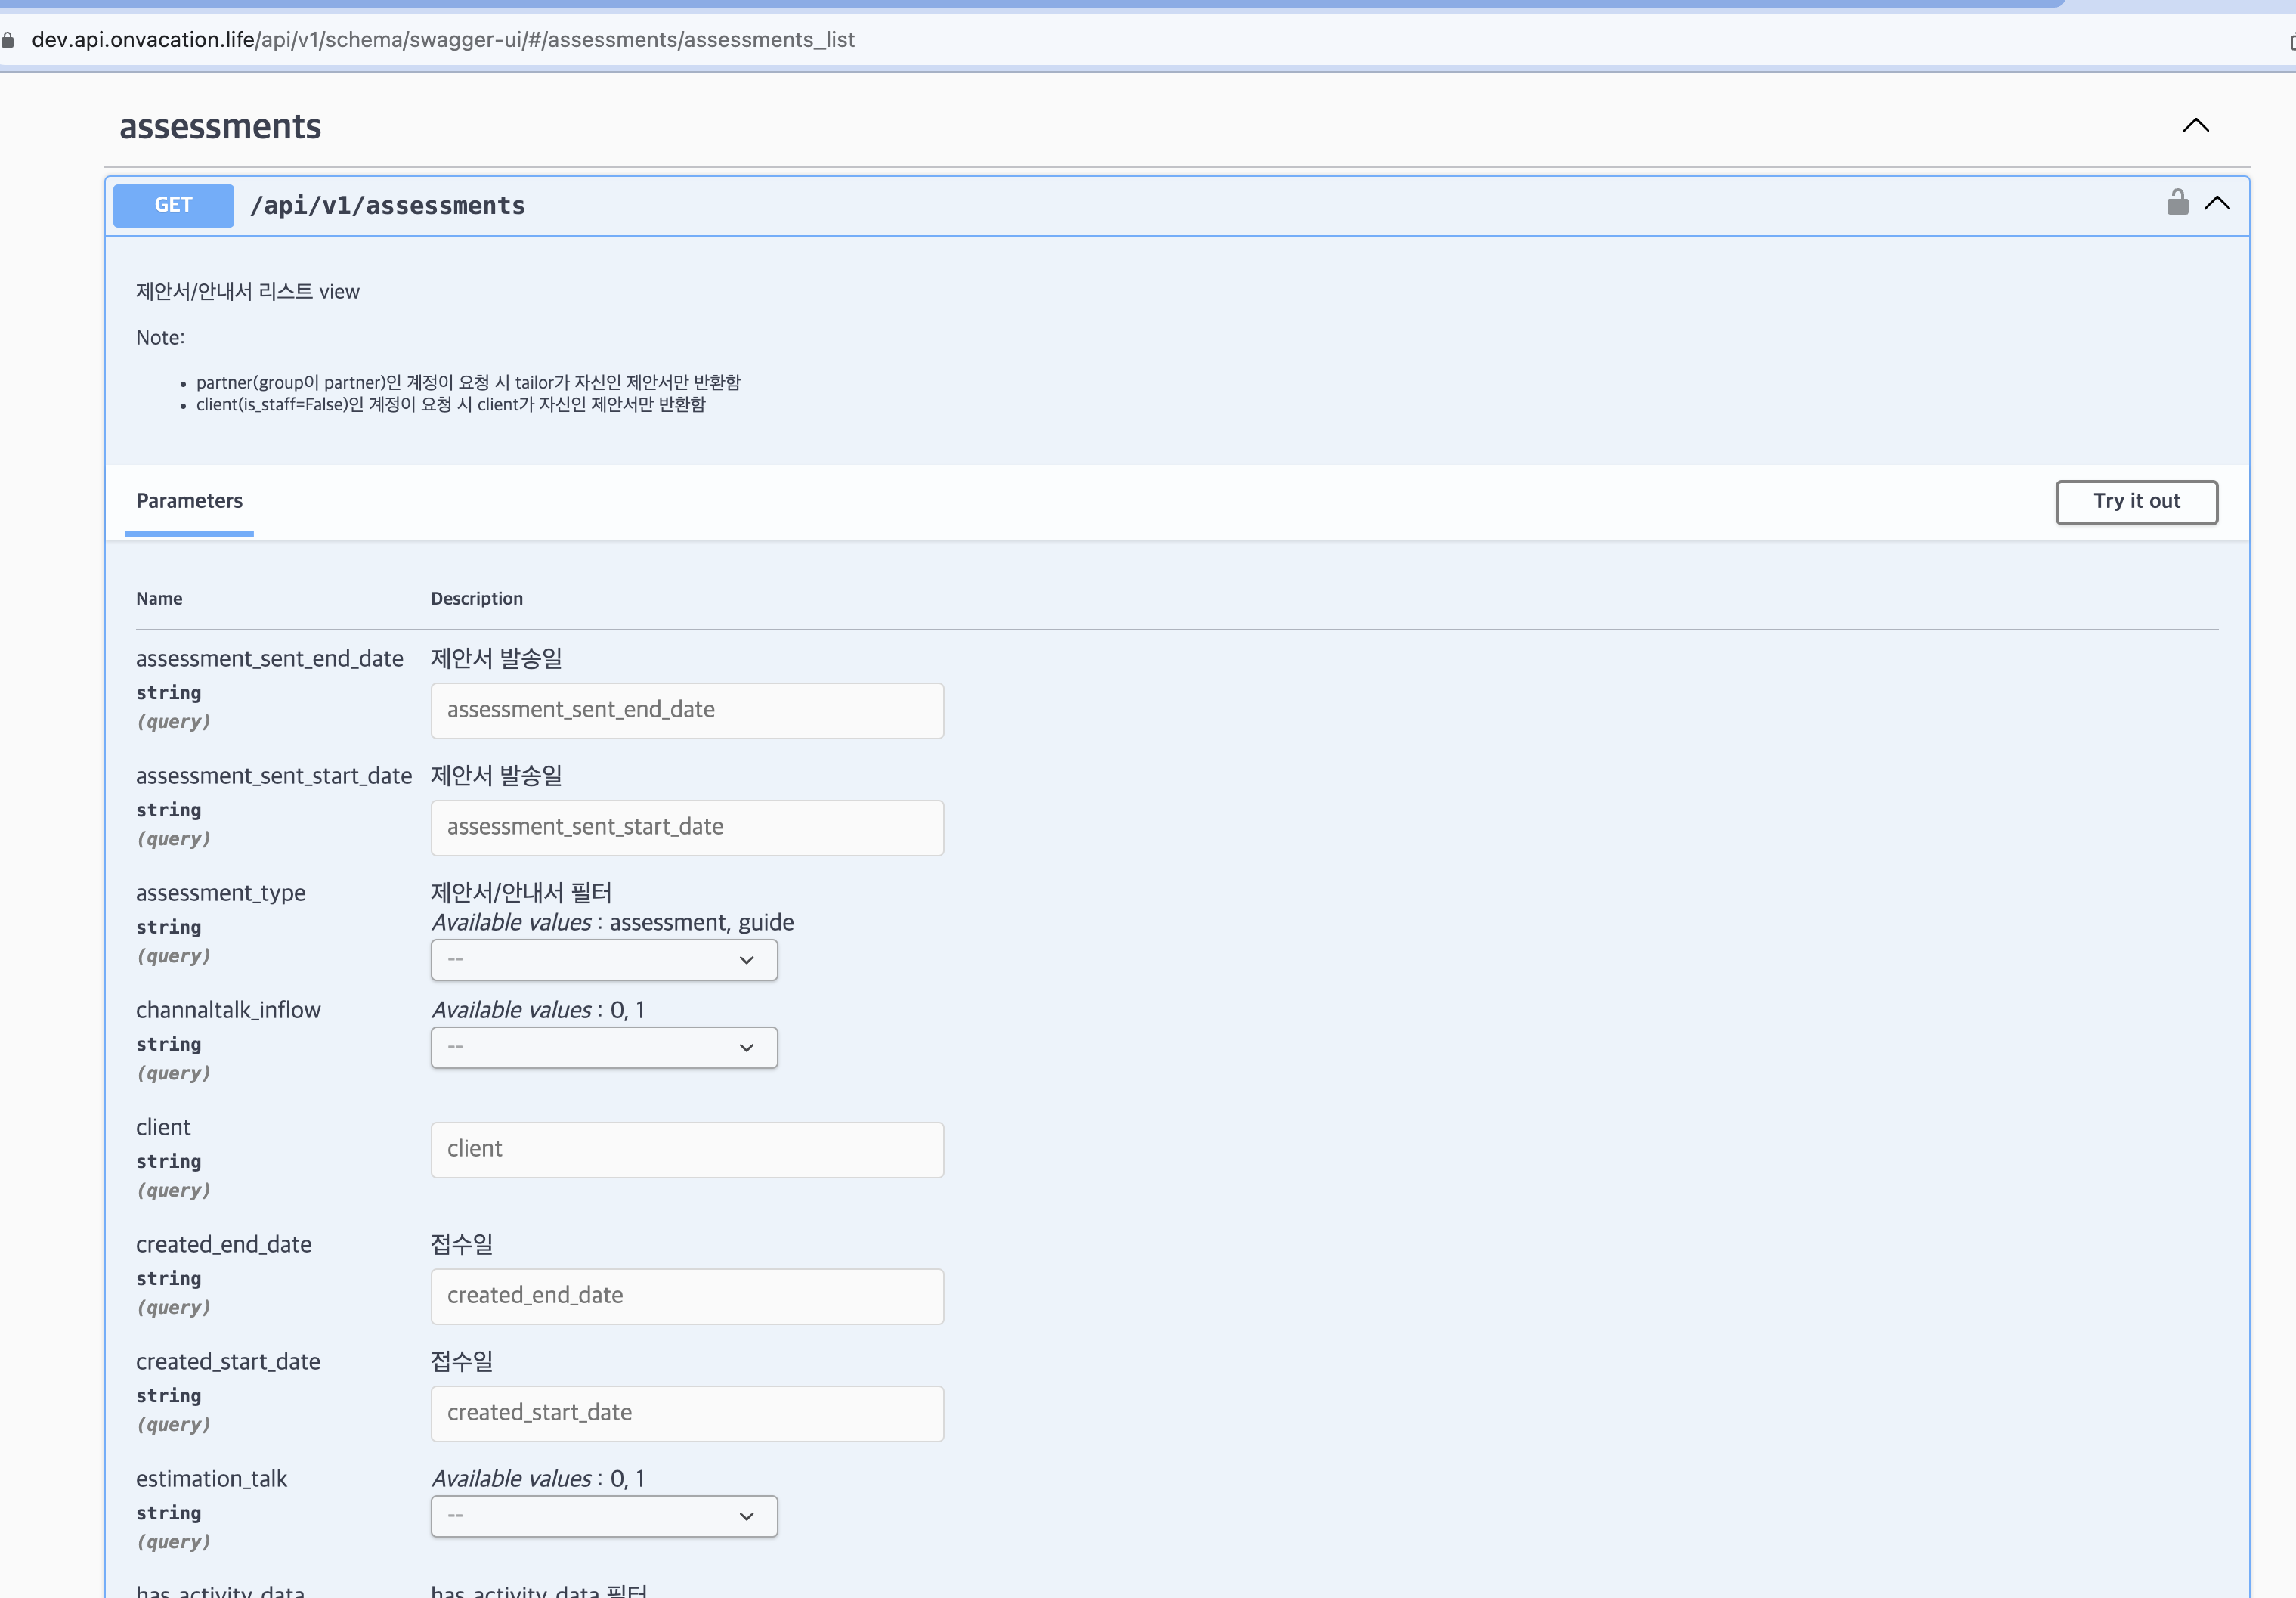Viewport: 2296px width, 1598px height.
Task: Click the created_end_date input field
Action: tap(687, 1296)
